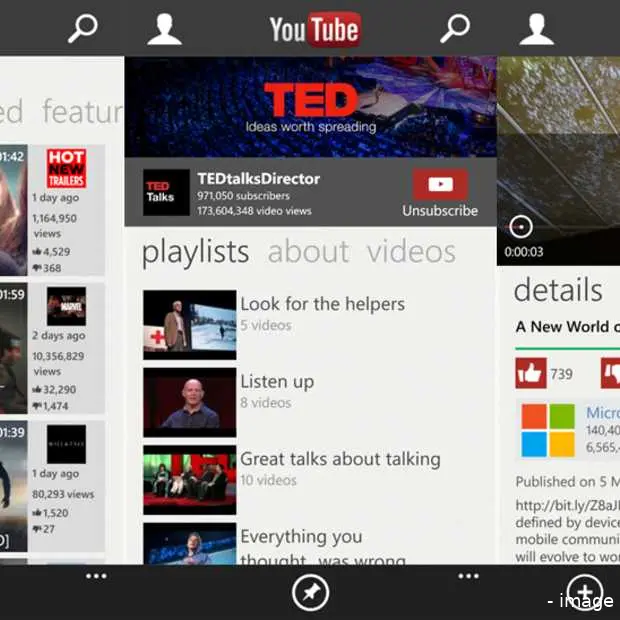Image resolution: width=620 pixels, height=620 pixels.
Task: Open the Marvel channel icon
Action: click(x=66, y=306)
